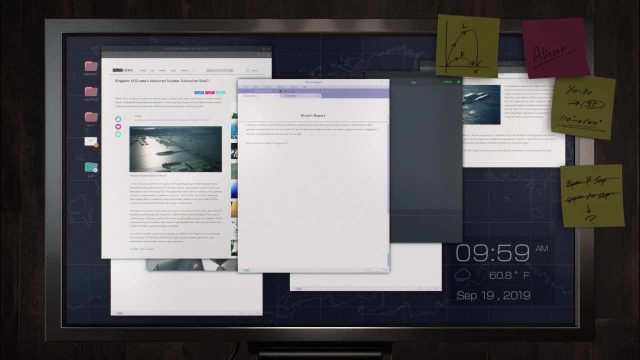Screen dimensions: 640x360
Task: Click the blue share button under headline
Action: point(199,93)
